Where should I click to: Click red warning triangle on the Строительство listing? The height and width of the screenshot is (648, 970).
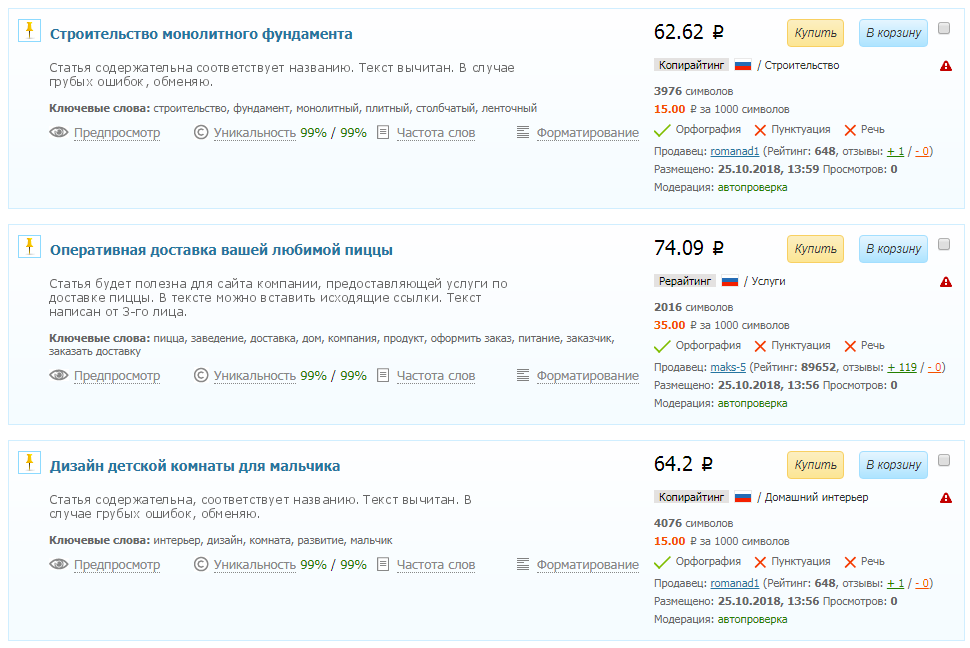click(945, 66)
